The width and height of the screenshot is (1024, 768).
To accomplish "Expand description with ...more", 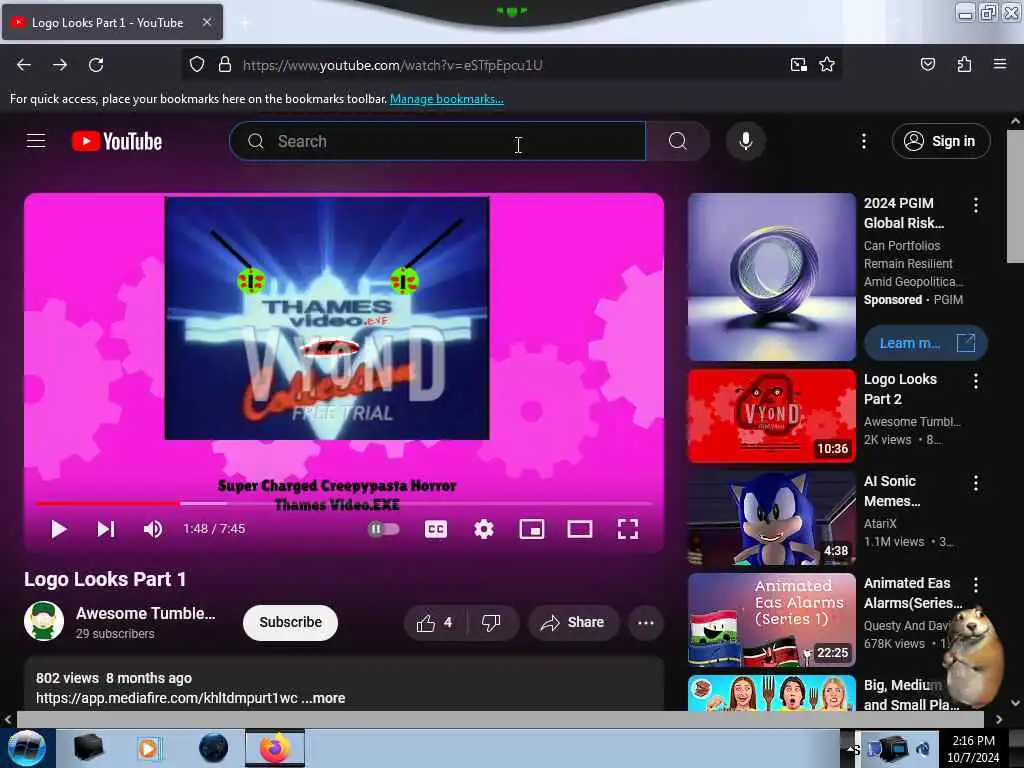I will pos(323,698).
